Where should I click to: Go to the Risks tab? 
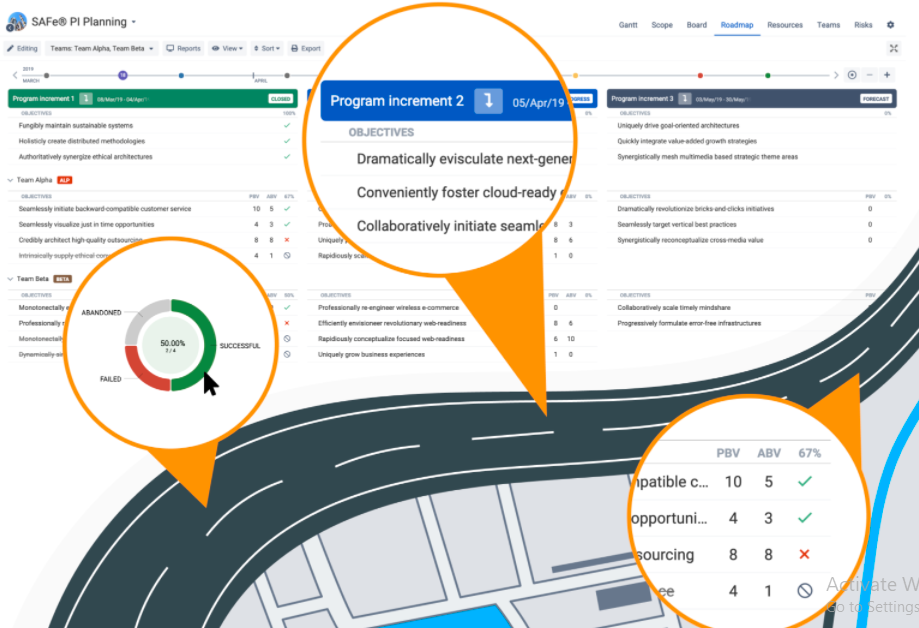pyautogui.click(x=863, y=25)
